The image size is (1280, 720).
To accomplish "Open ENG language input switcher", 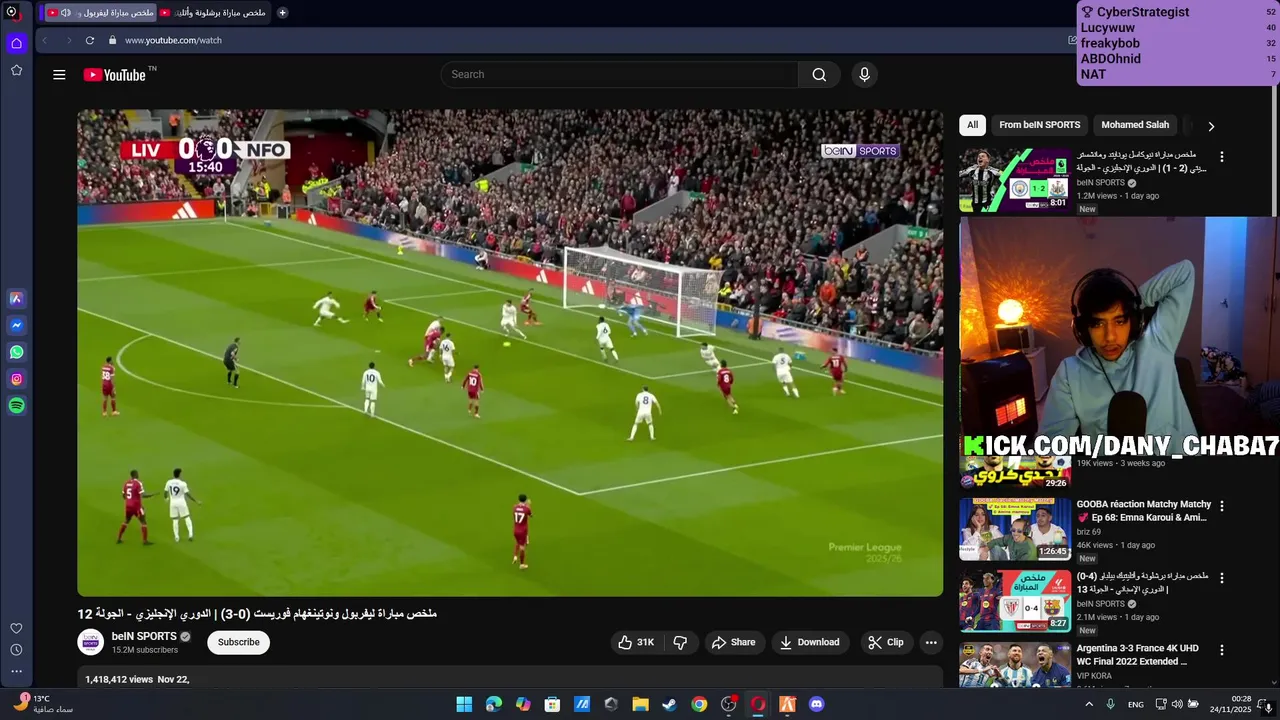I will point(1136,704).
